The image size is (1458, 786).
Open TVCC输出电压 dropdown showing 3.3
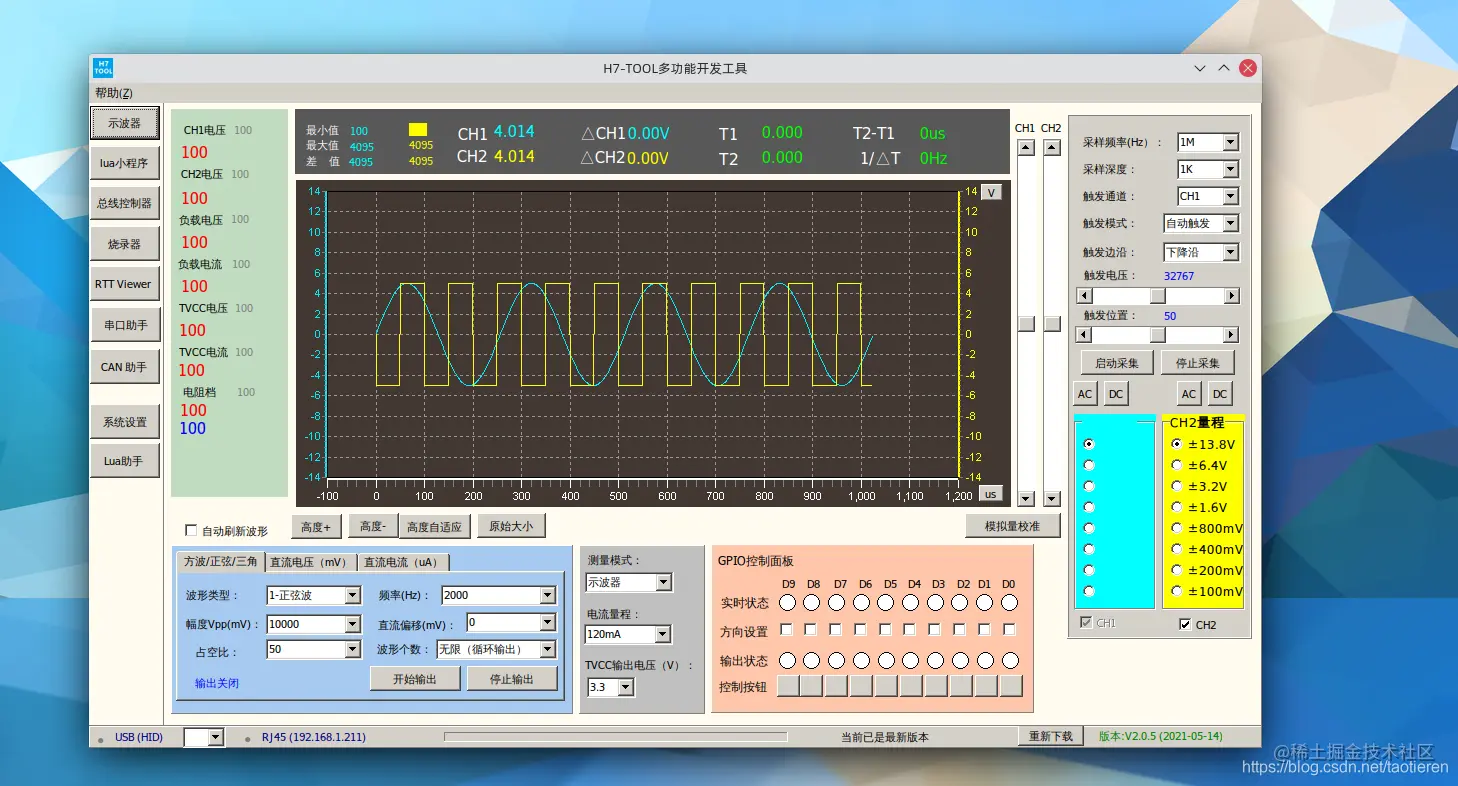coord(626,687)
